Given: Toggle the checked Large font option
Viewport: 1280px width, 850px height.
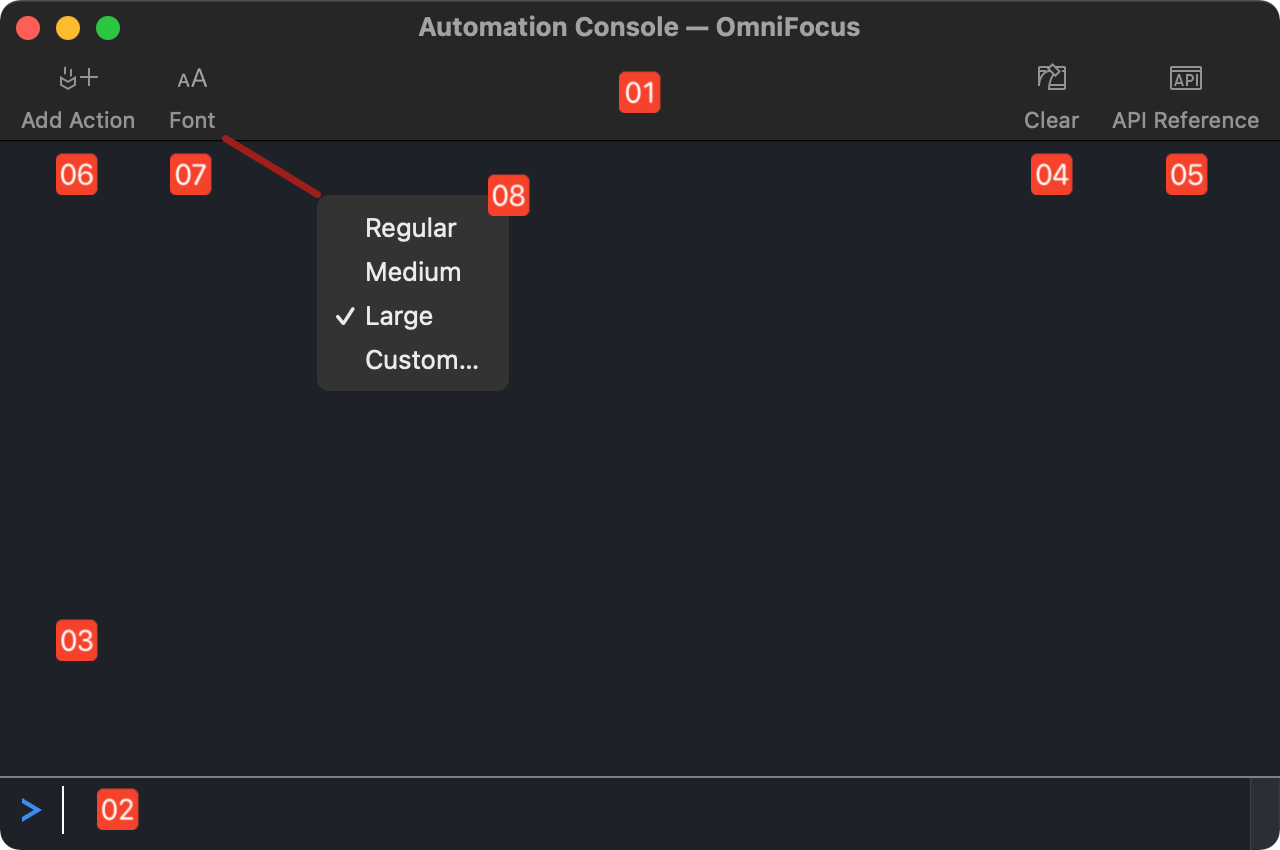Looking at the screenshot, I should [398, 316].
